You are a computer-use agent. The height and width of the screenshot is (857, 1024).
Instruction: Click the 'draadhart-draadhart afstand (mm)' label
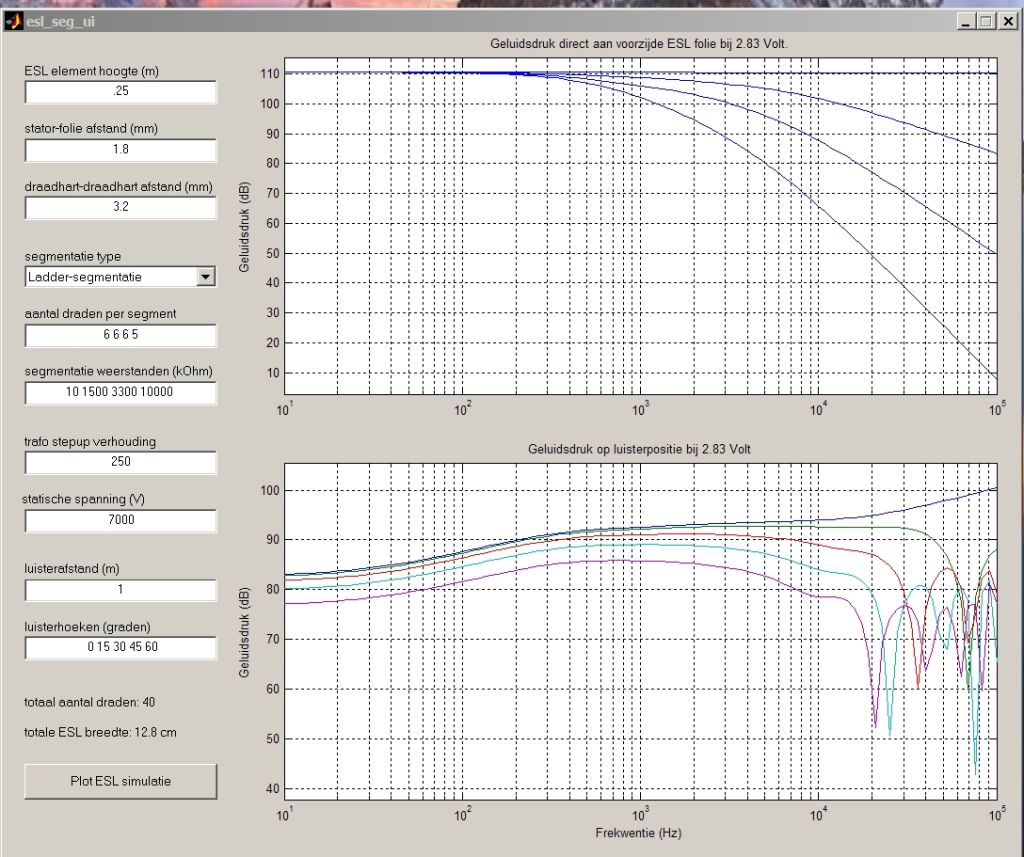119,187
